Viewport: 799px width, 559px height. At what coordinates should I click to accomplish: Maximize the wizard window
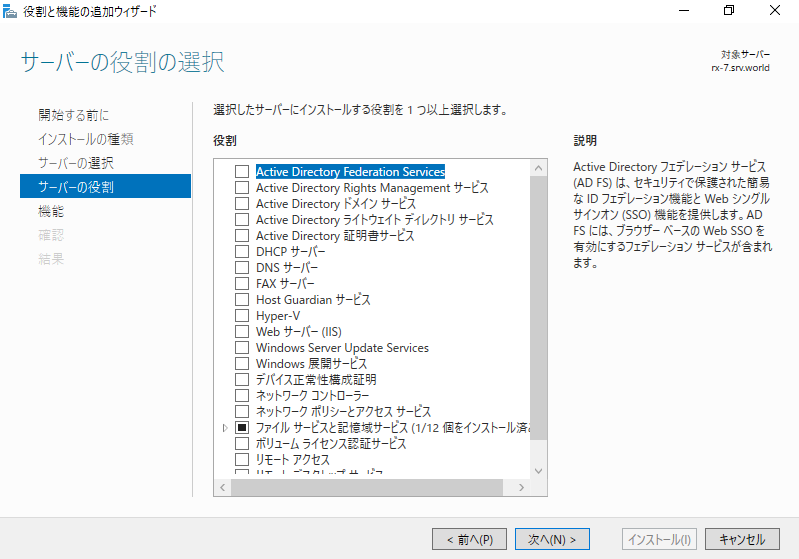click(729, 11)
